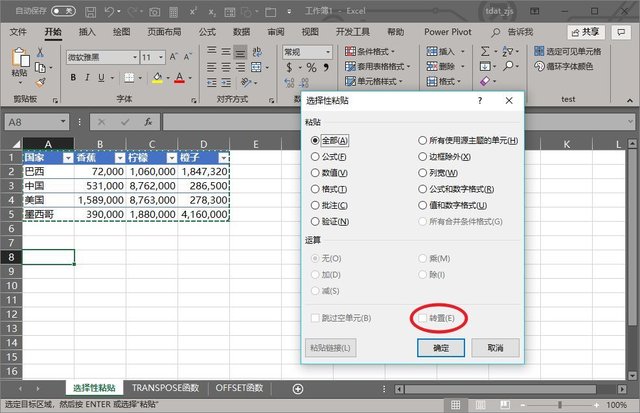Toggle Bold formatting
The image size is (640, 413).
coord(73,78)
